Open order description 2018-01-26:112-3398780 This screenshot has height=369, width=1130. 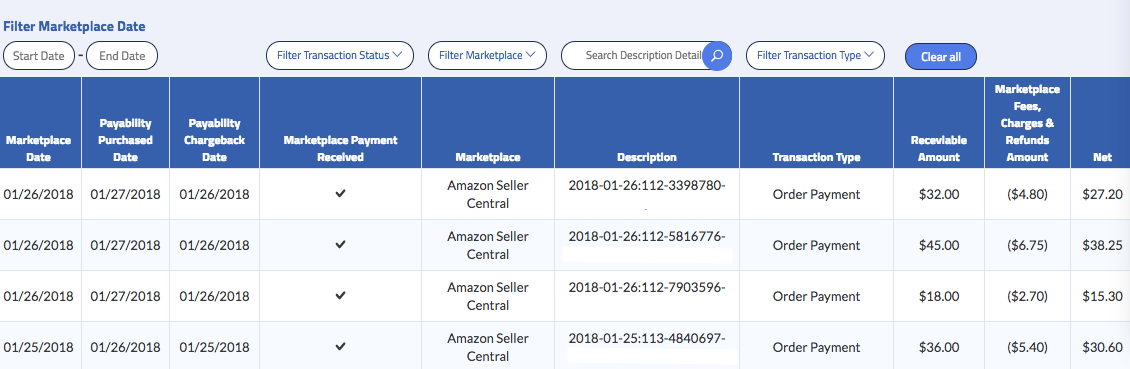[646, 185]
